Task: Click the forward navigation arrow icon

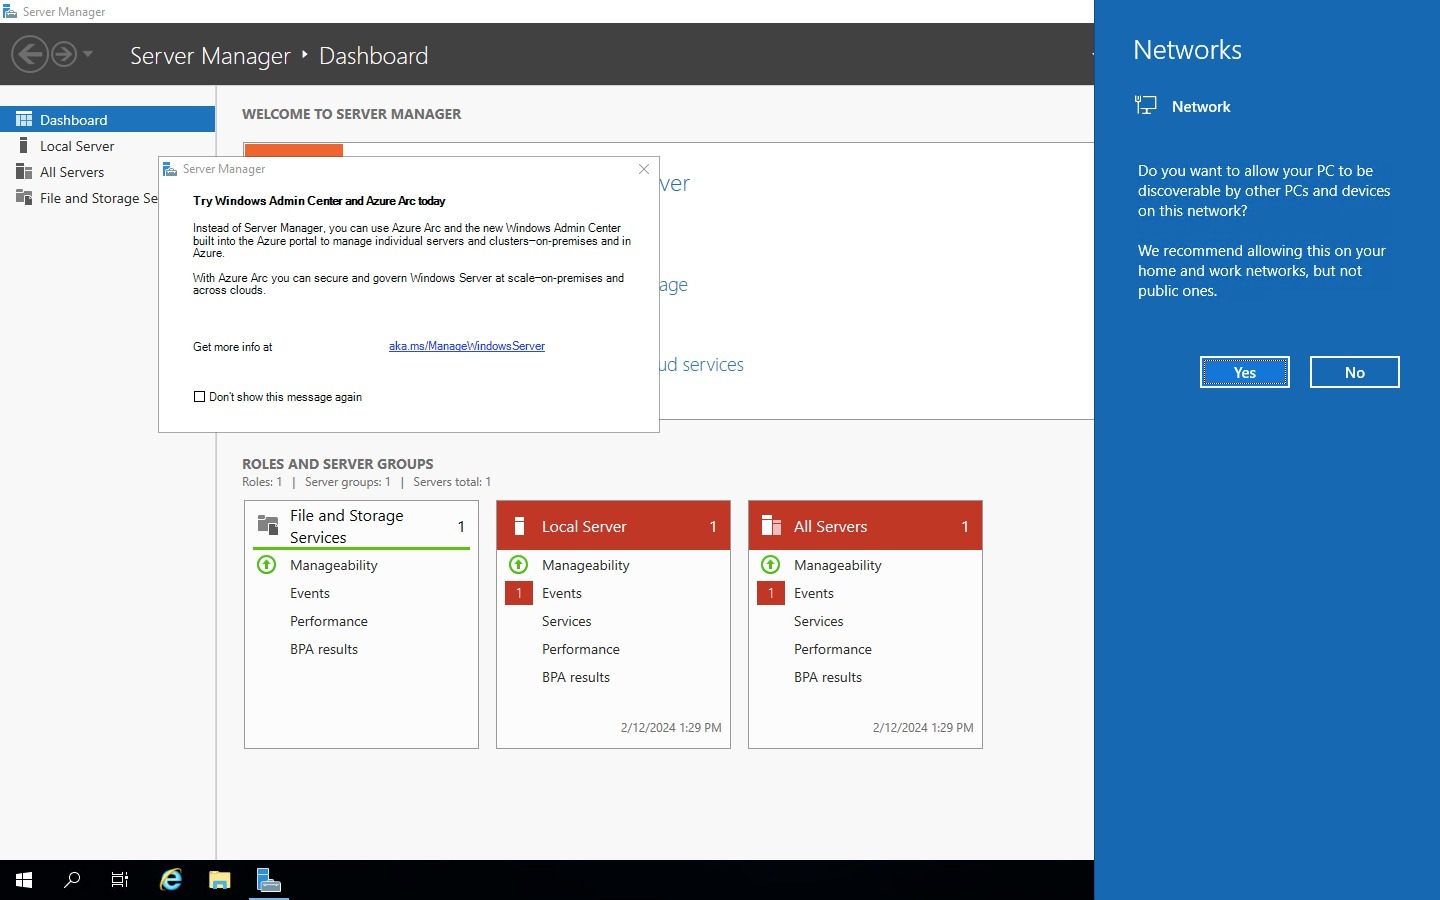Action: 64,54
